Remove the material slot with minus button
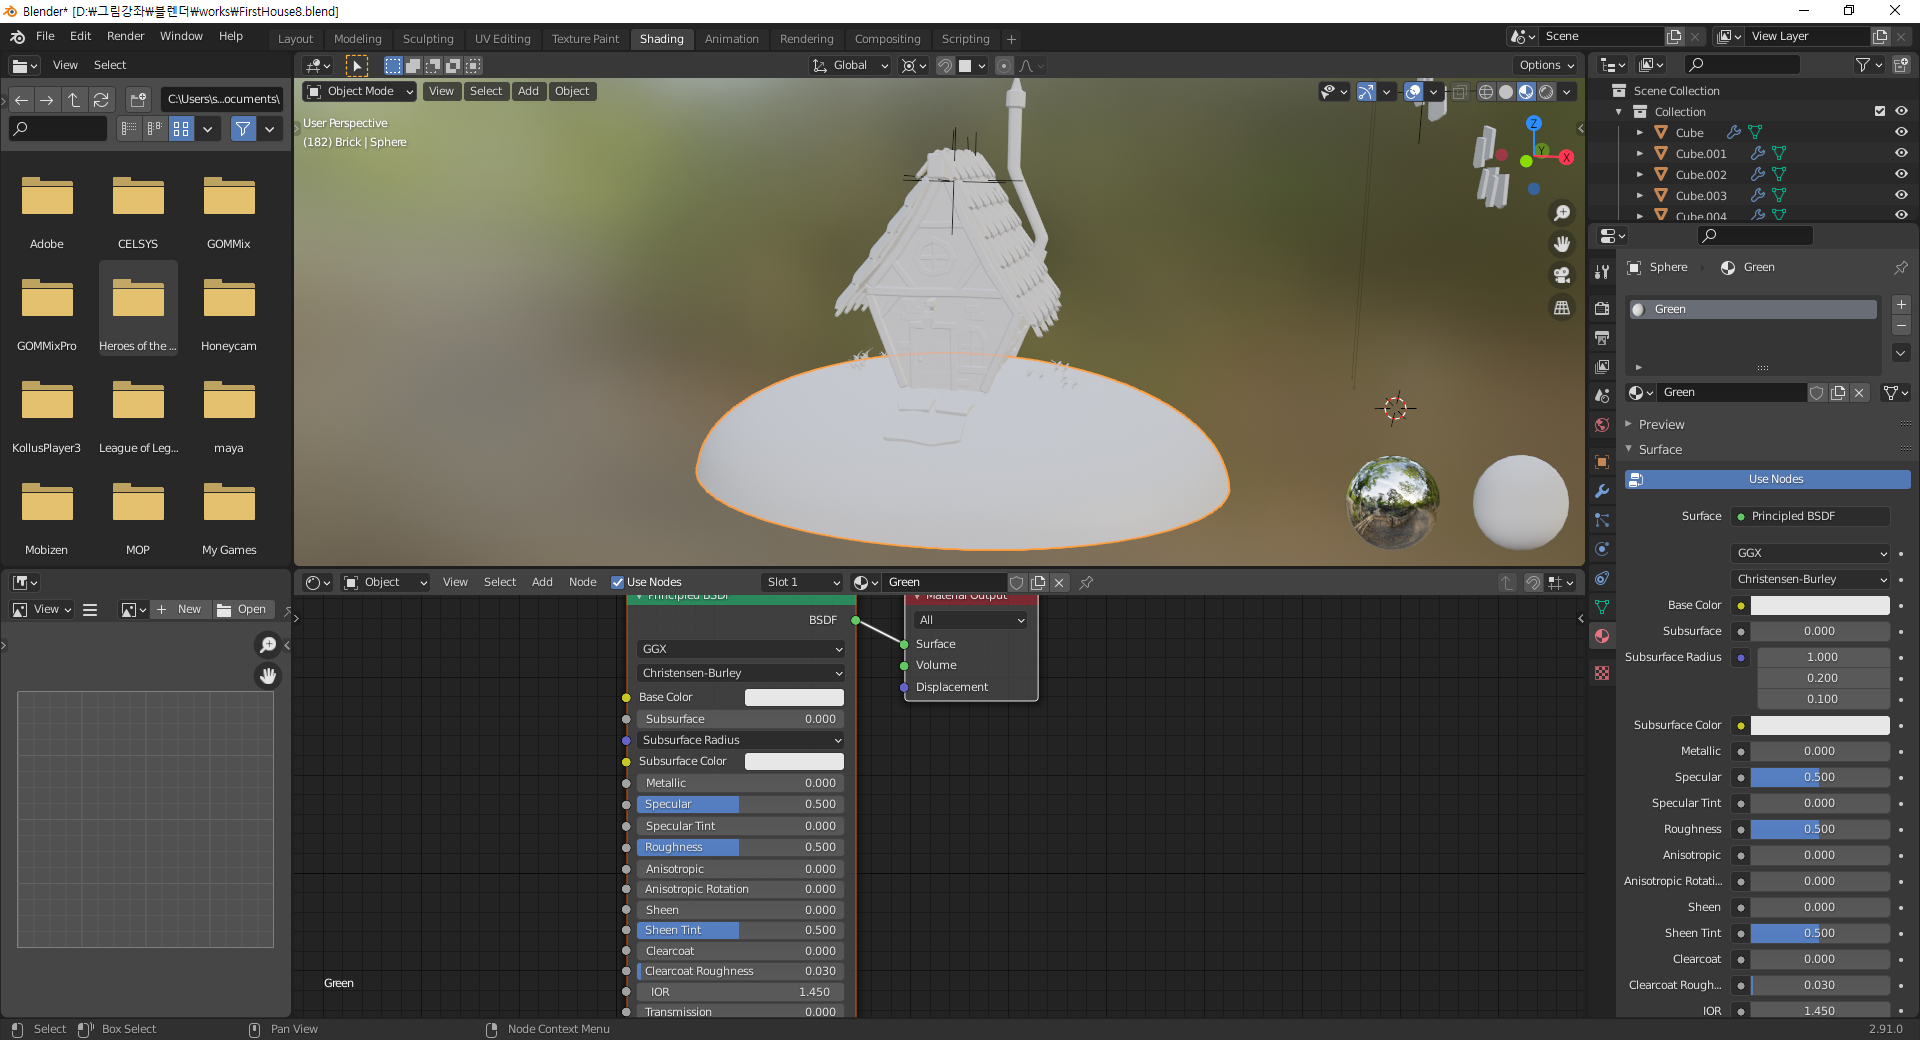 point(1901,325)
